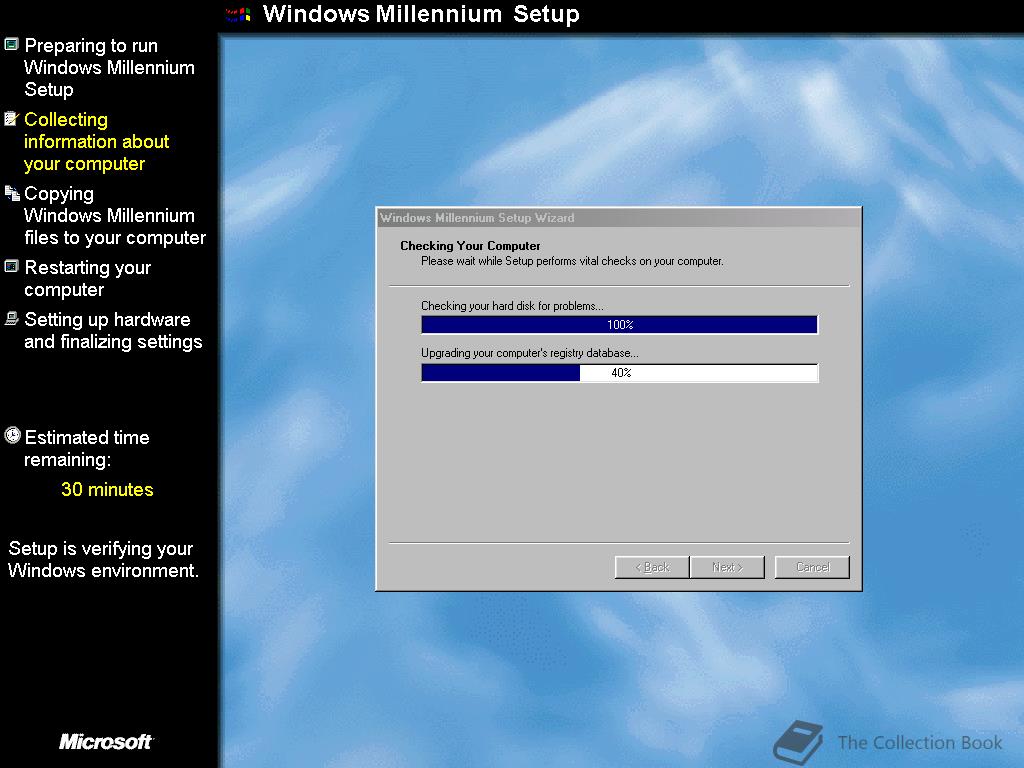Image resolution: width=1024 pixels, height=768 pixels.
Task: Click the hard disk check progress bar
Action: coord(618,324)
